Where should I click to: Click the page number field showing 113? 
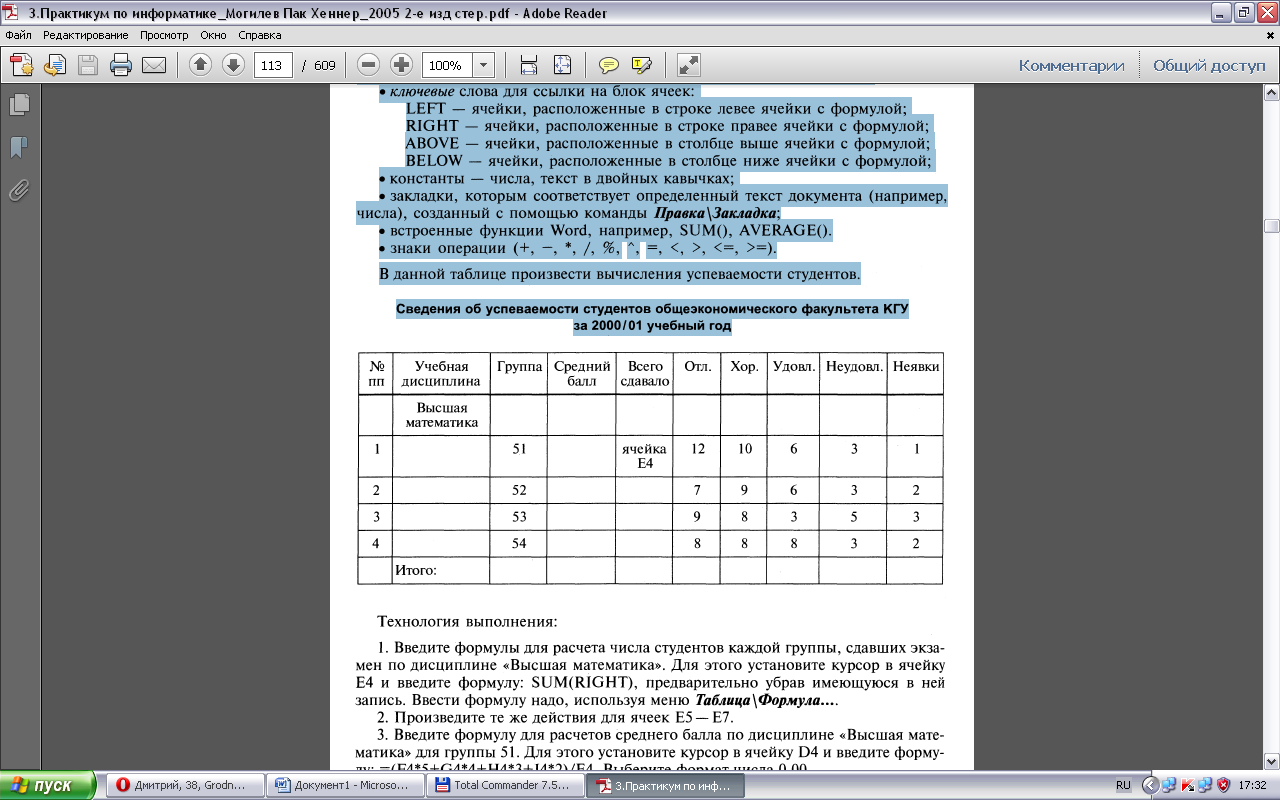(x=273, y=66)
